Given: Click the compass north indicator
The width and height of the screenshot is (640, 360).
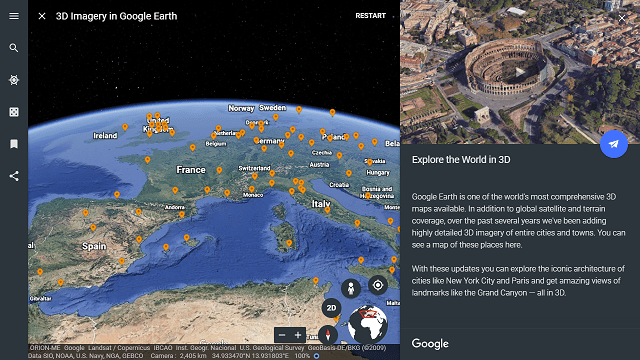Looking at the screenshot, I should point(328,335).
